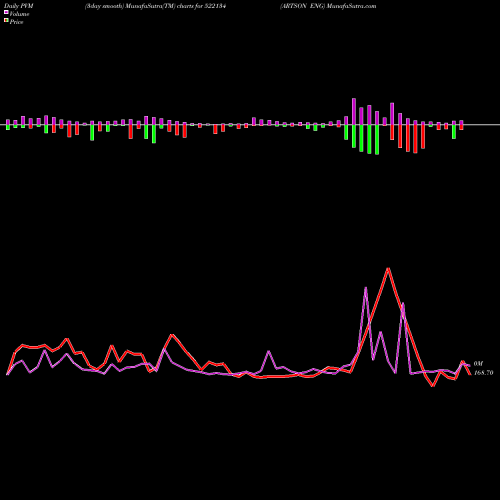Click the highest magenta volume line spike

pyautogui.click(x=366, y=288)
